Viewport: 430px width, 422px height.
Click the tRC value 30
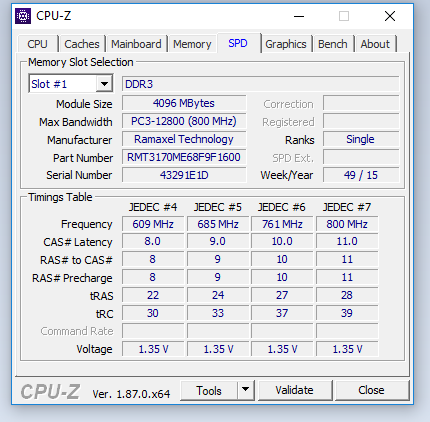[153, 313]
